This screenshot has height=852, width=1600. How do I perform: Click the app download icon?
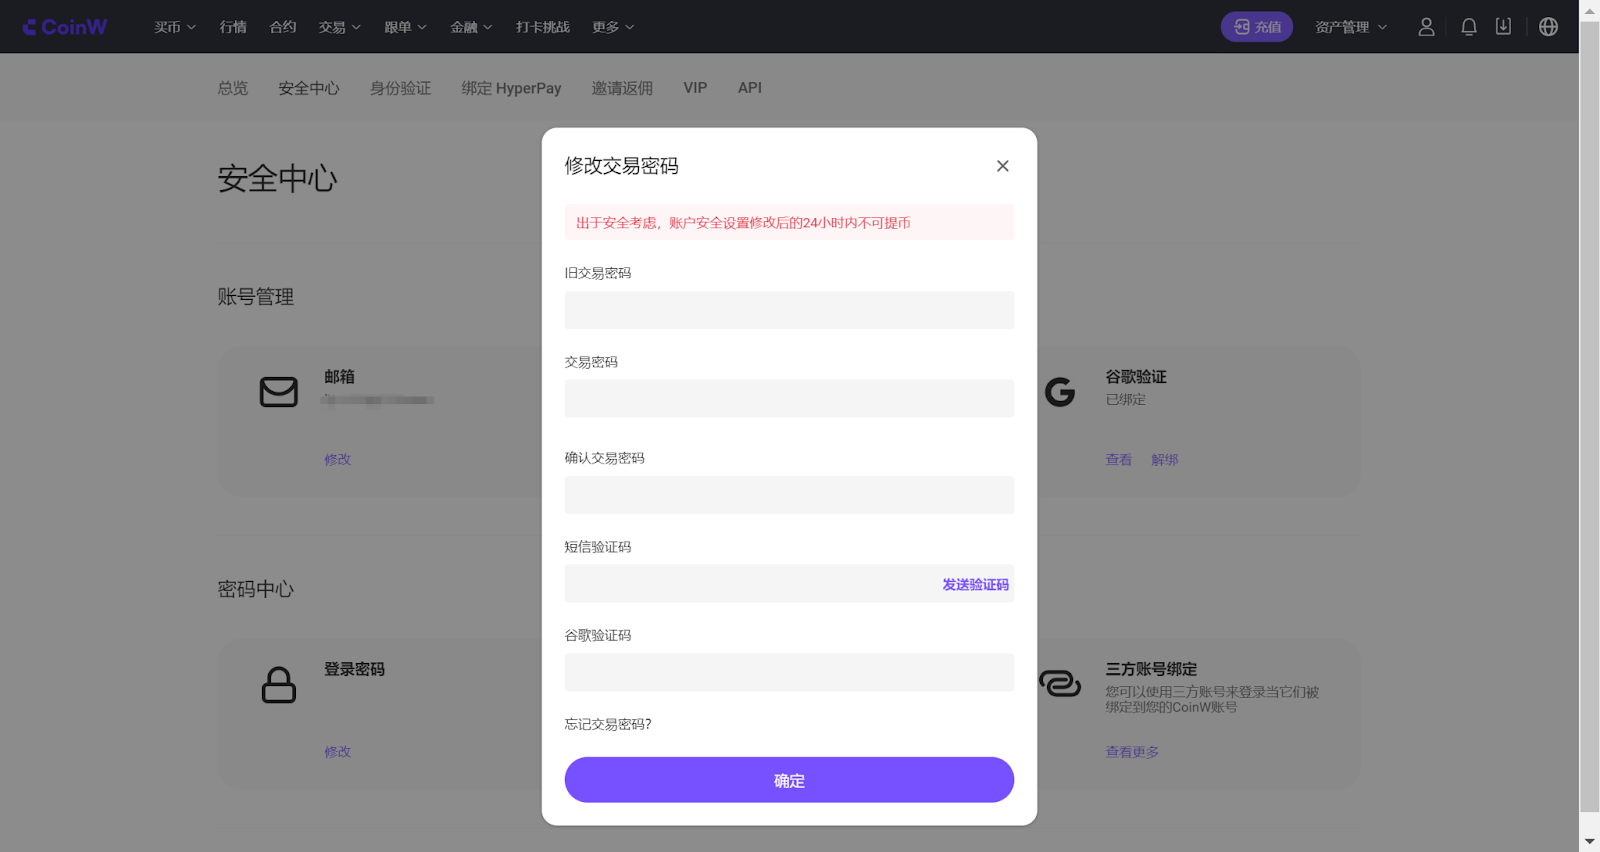tap(1503, 27)
